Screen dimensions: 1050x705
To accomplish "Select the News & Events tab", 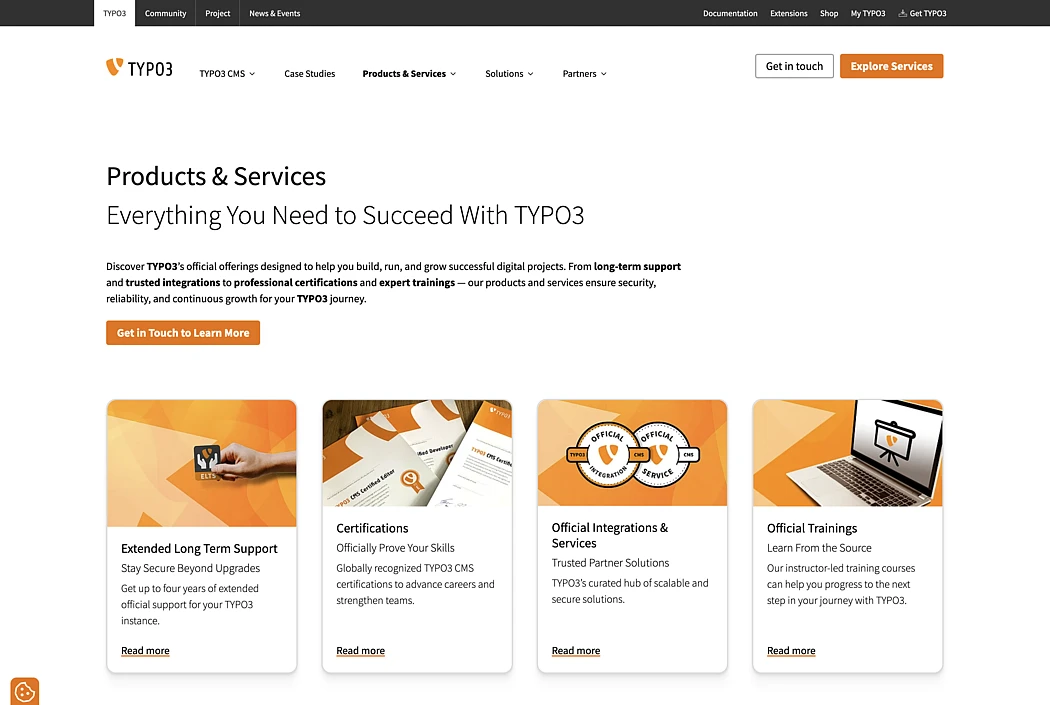I will 275,13.
